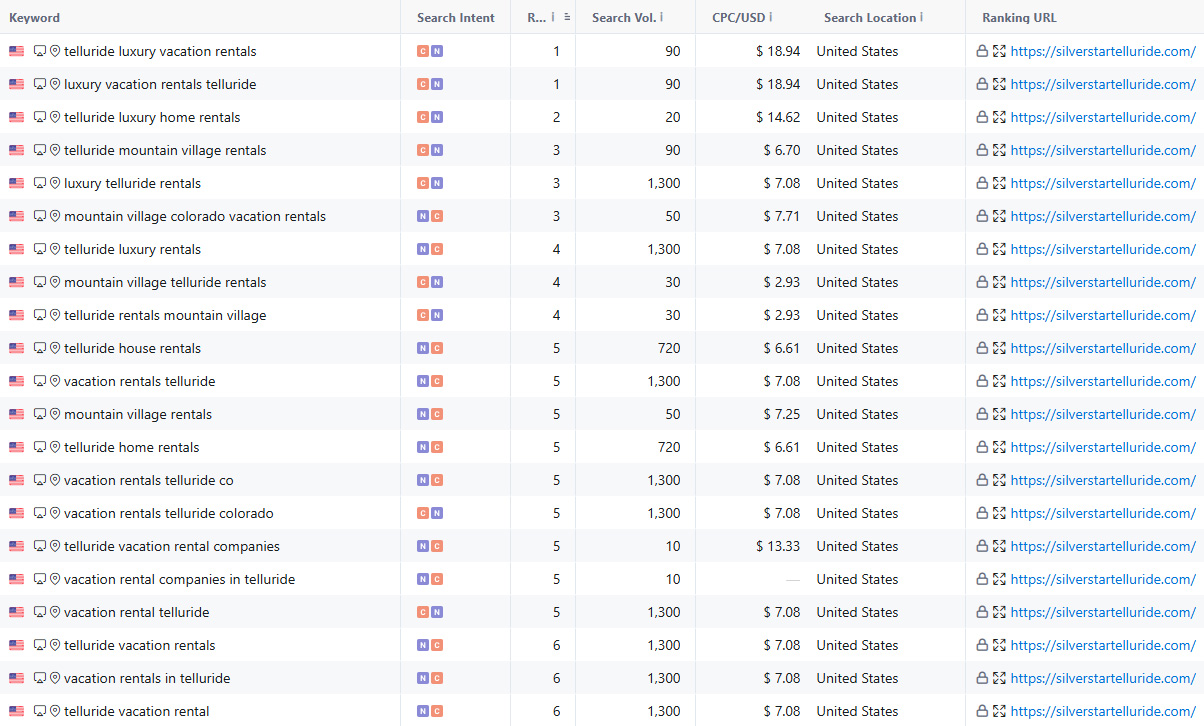Open the silverstartelluride.com link for 'telluride vacation rental companies'
The image size is (1204, 726).
coord(1102,546)
